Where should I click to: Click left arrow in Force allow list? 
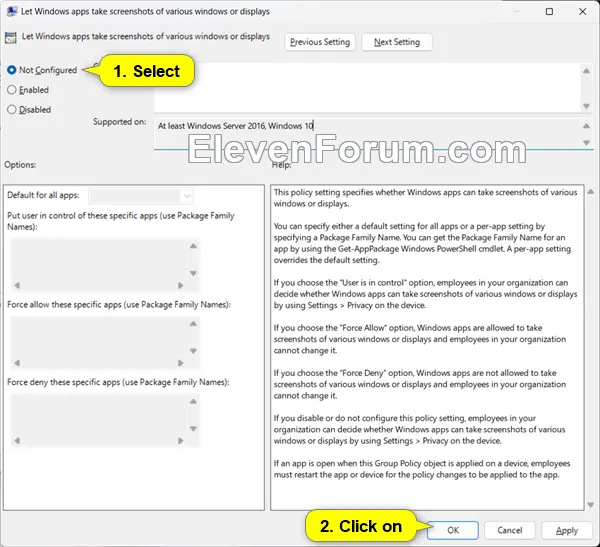click(17, 363)
